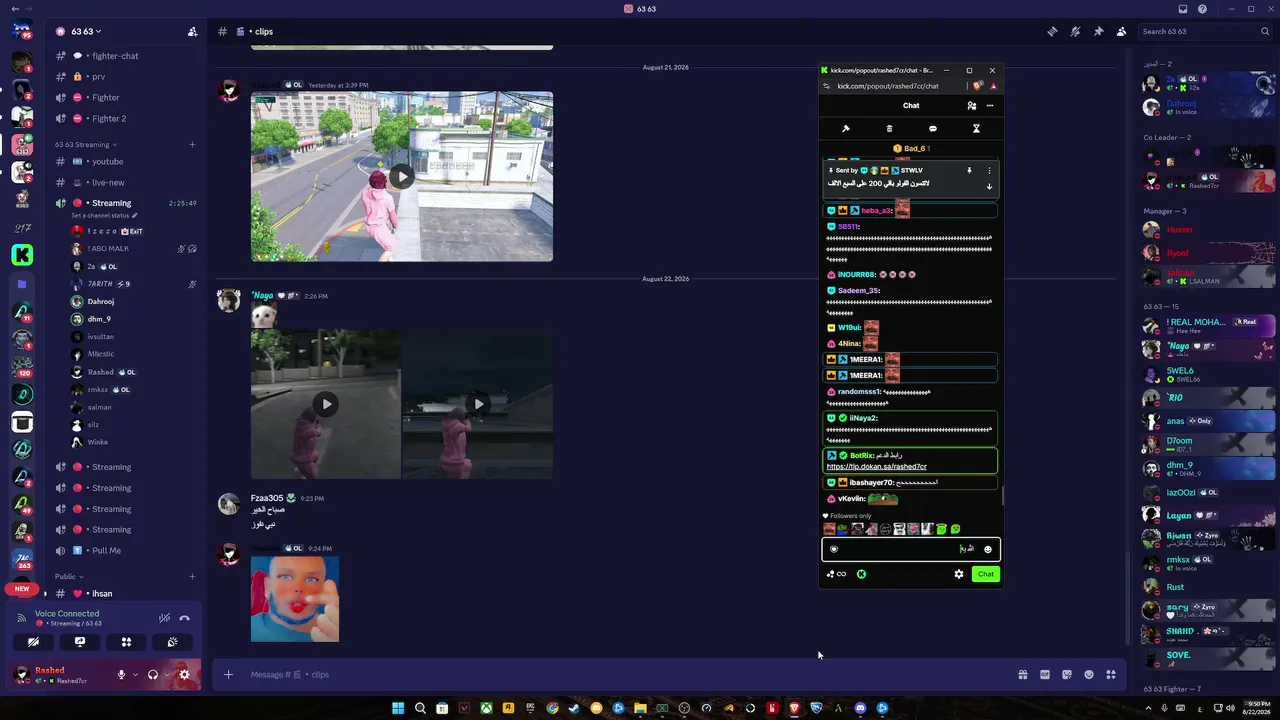The image size is (1280, 720).
Task: Open the tip.dokan.sa/rashed7cr link
Action: click(x=877, y=467)
